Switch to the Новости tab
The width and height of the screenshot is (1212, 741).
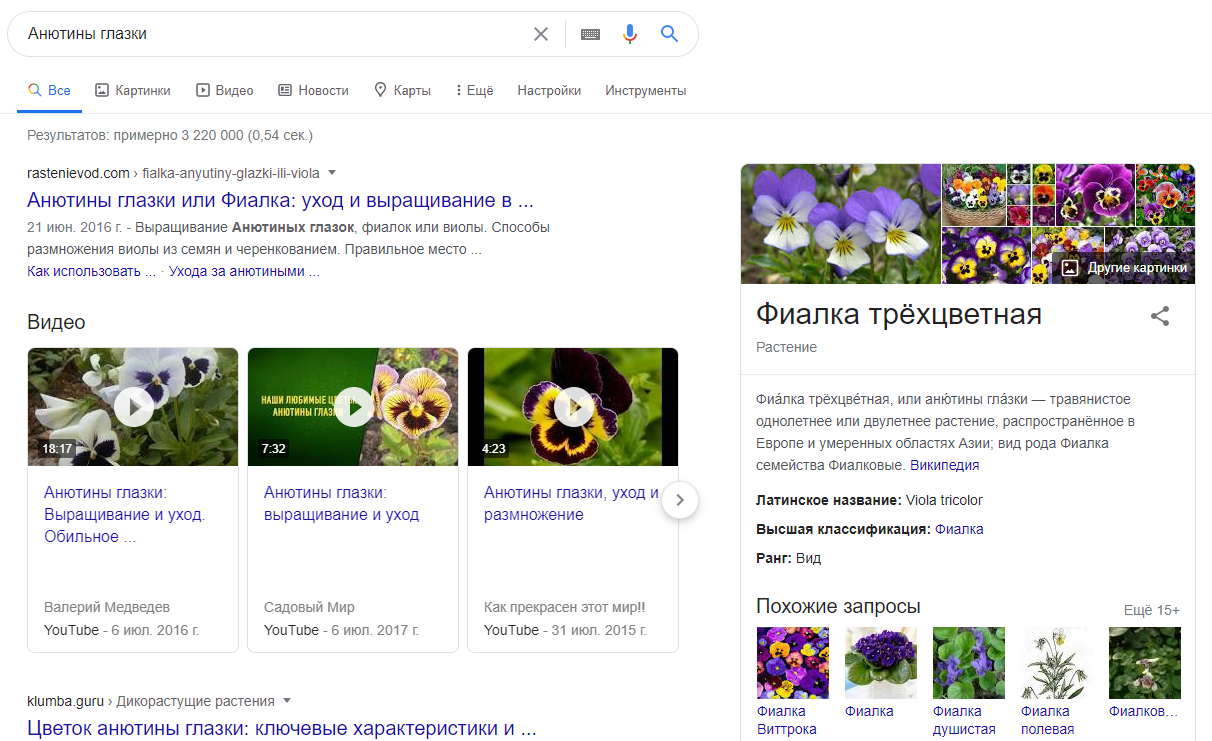coord(313,90)
